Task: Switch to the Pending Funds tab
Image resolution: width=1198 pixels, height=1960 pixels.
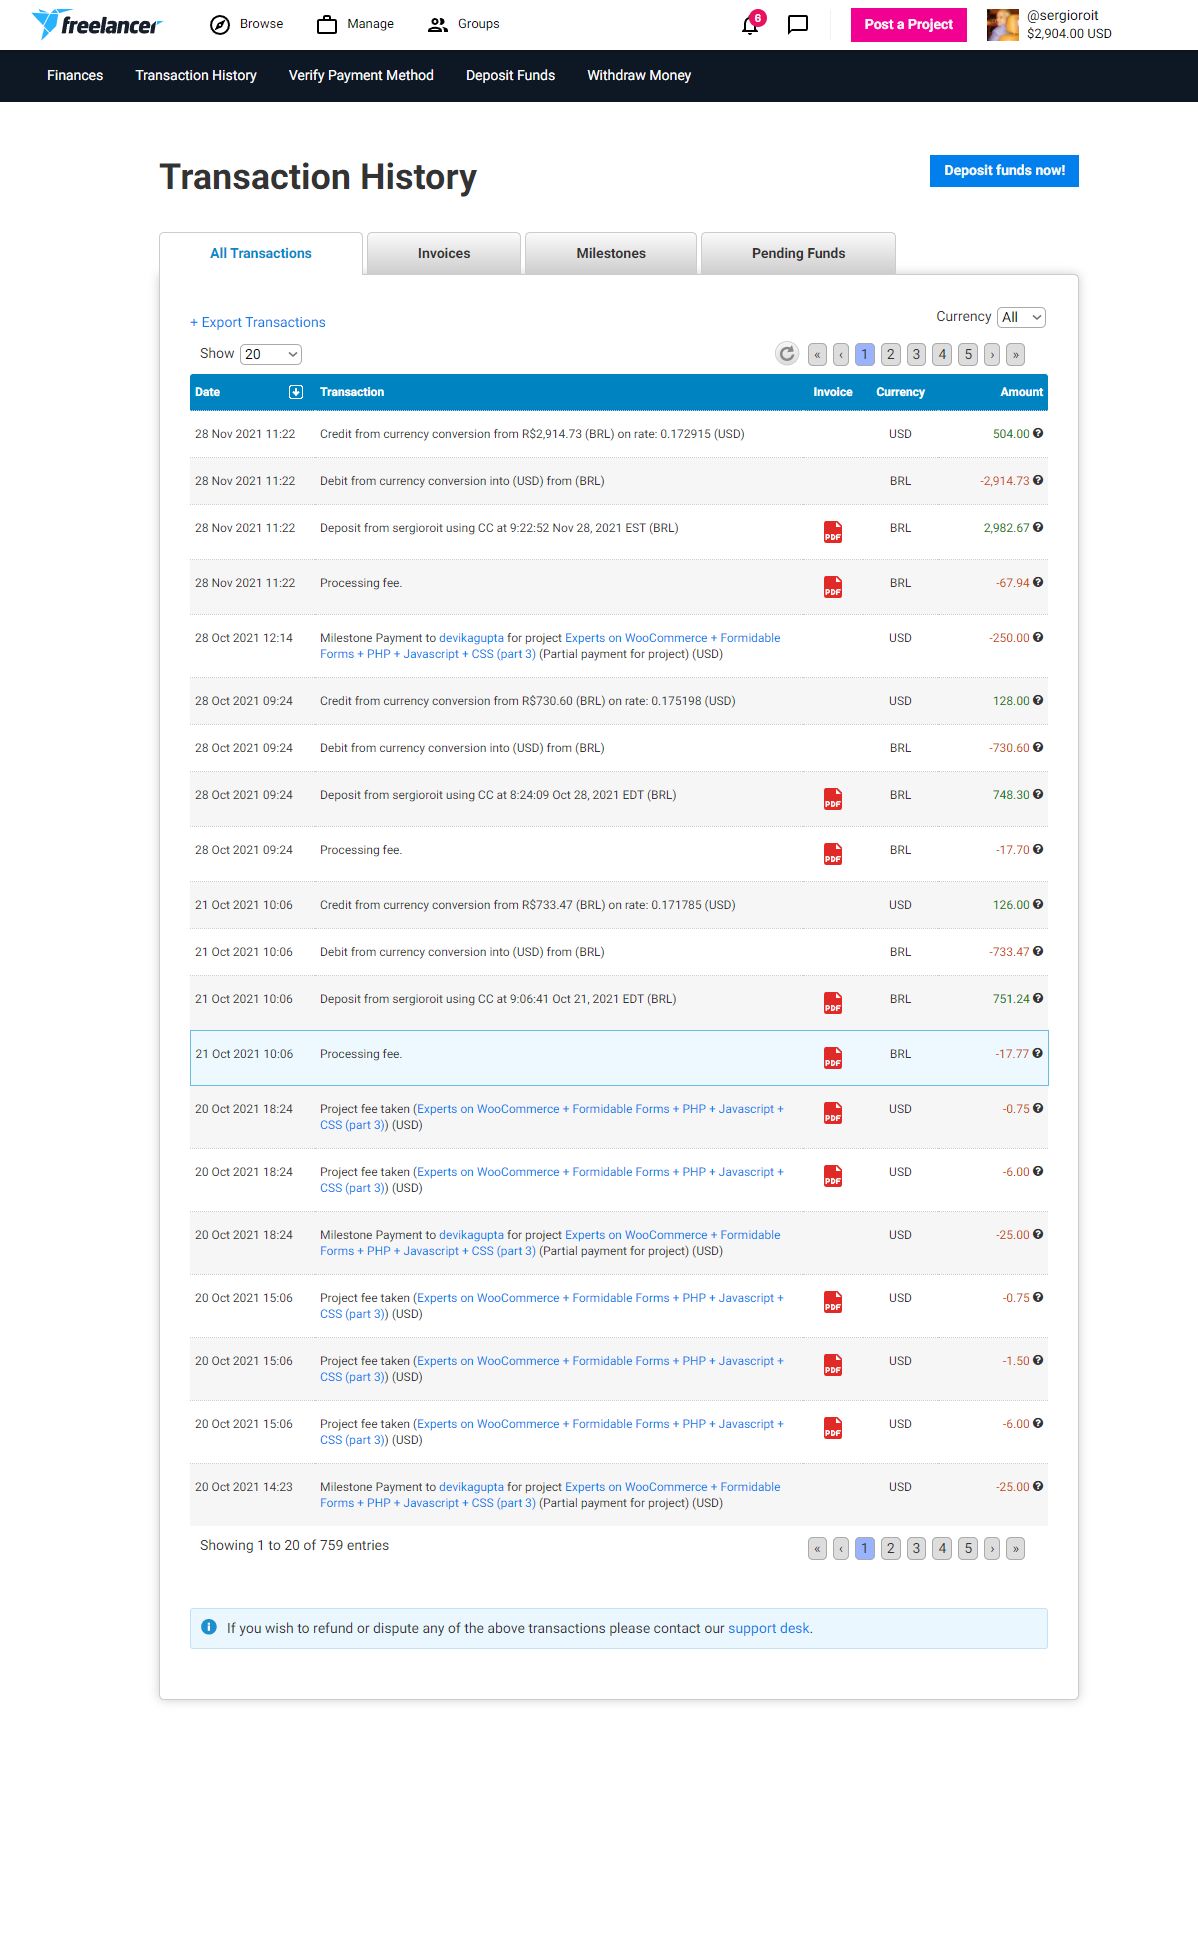Action: click(798, 253)
